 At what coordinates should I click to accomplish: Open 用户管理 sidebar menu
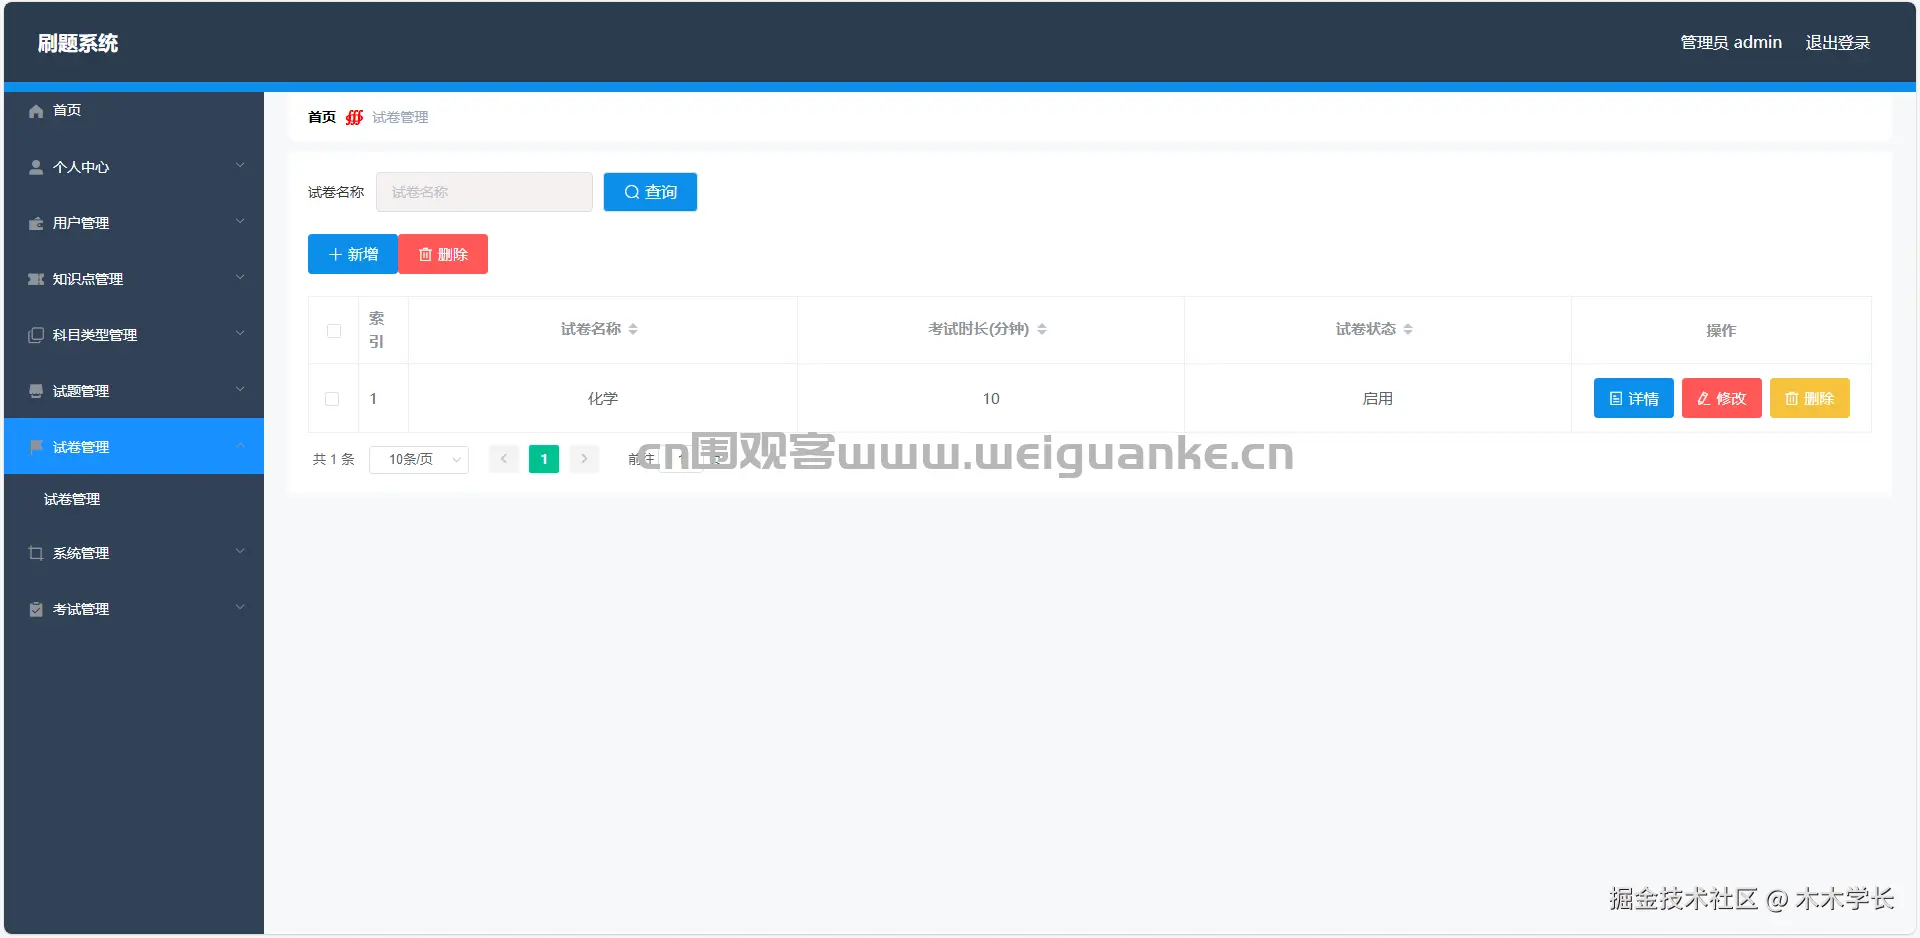[134, 223]
